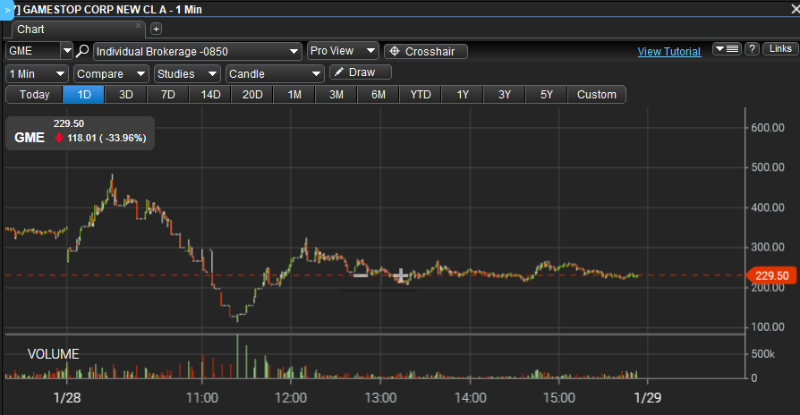Toggle the Draw tool

(x=361, y=73)
